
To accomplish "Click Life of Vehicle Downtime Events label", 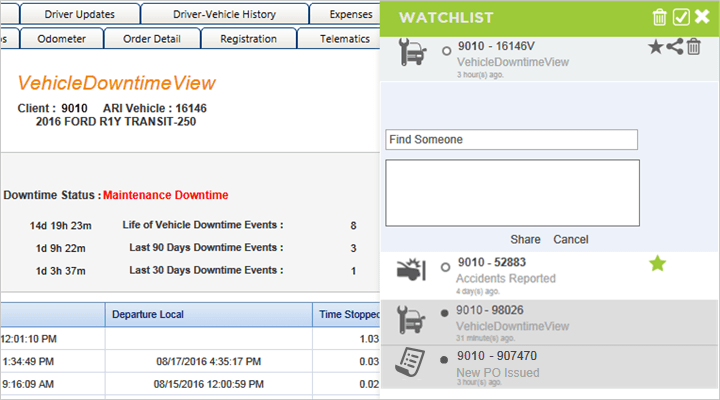I will click(202, 225).
